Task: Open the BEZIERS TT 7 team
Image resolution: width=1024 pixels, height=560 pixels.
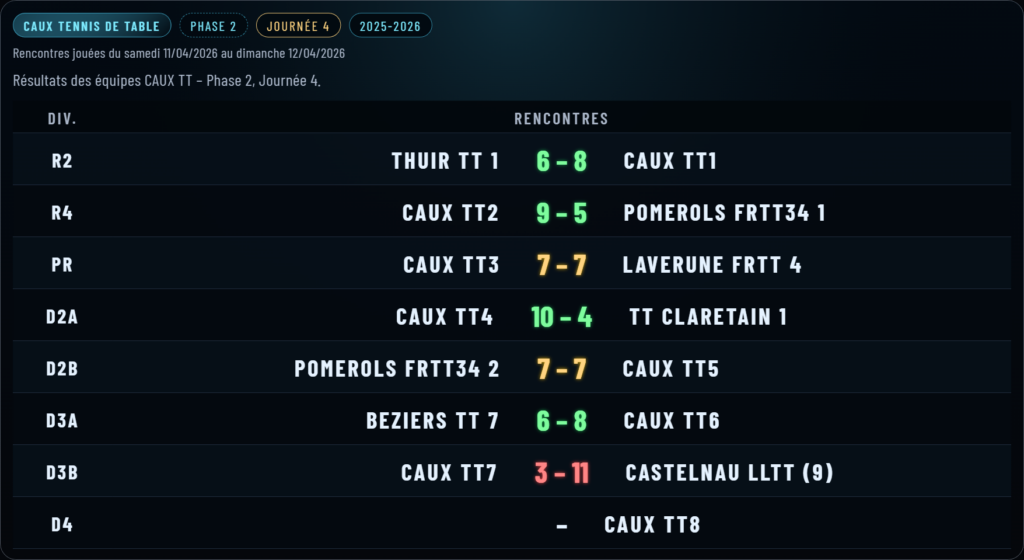Action: pyautogui.click(x=432, y=421)
